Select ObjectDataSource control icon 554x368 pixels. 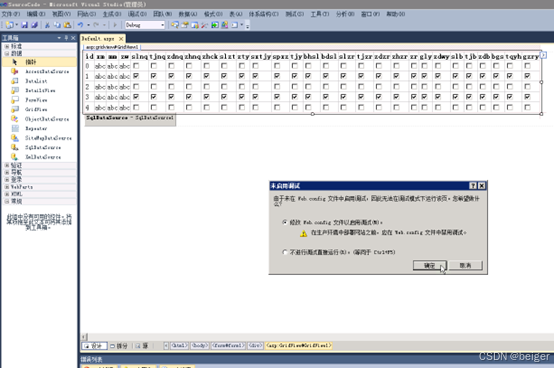point(14,119)
